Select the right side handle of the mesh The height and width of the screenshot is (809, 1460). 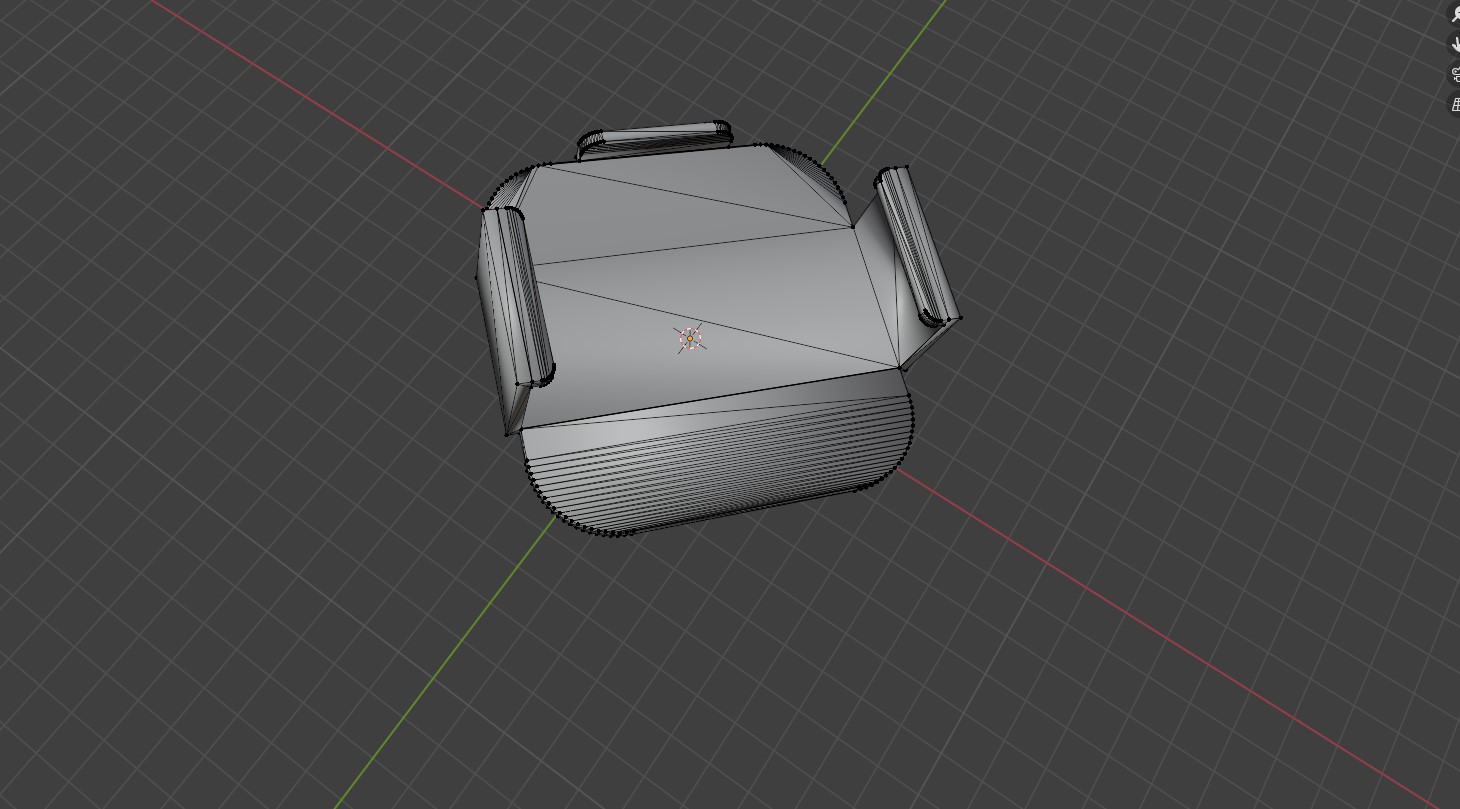pyautogui.click(x=917, y=246)
